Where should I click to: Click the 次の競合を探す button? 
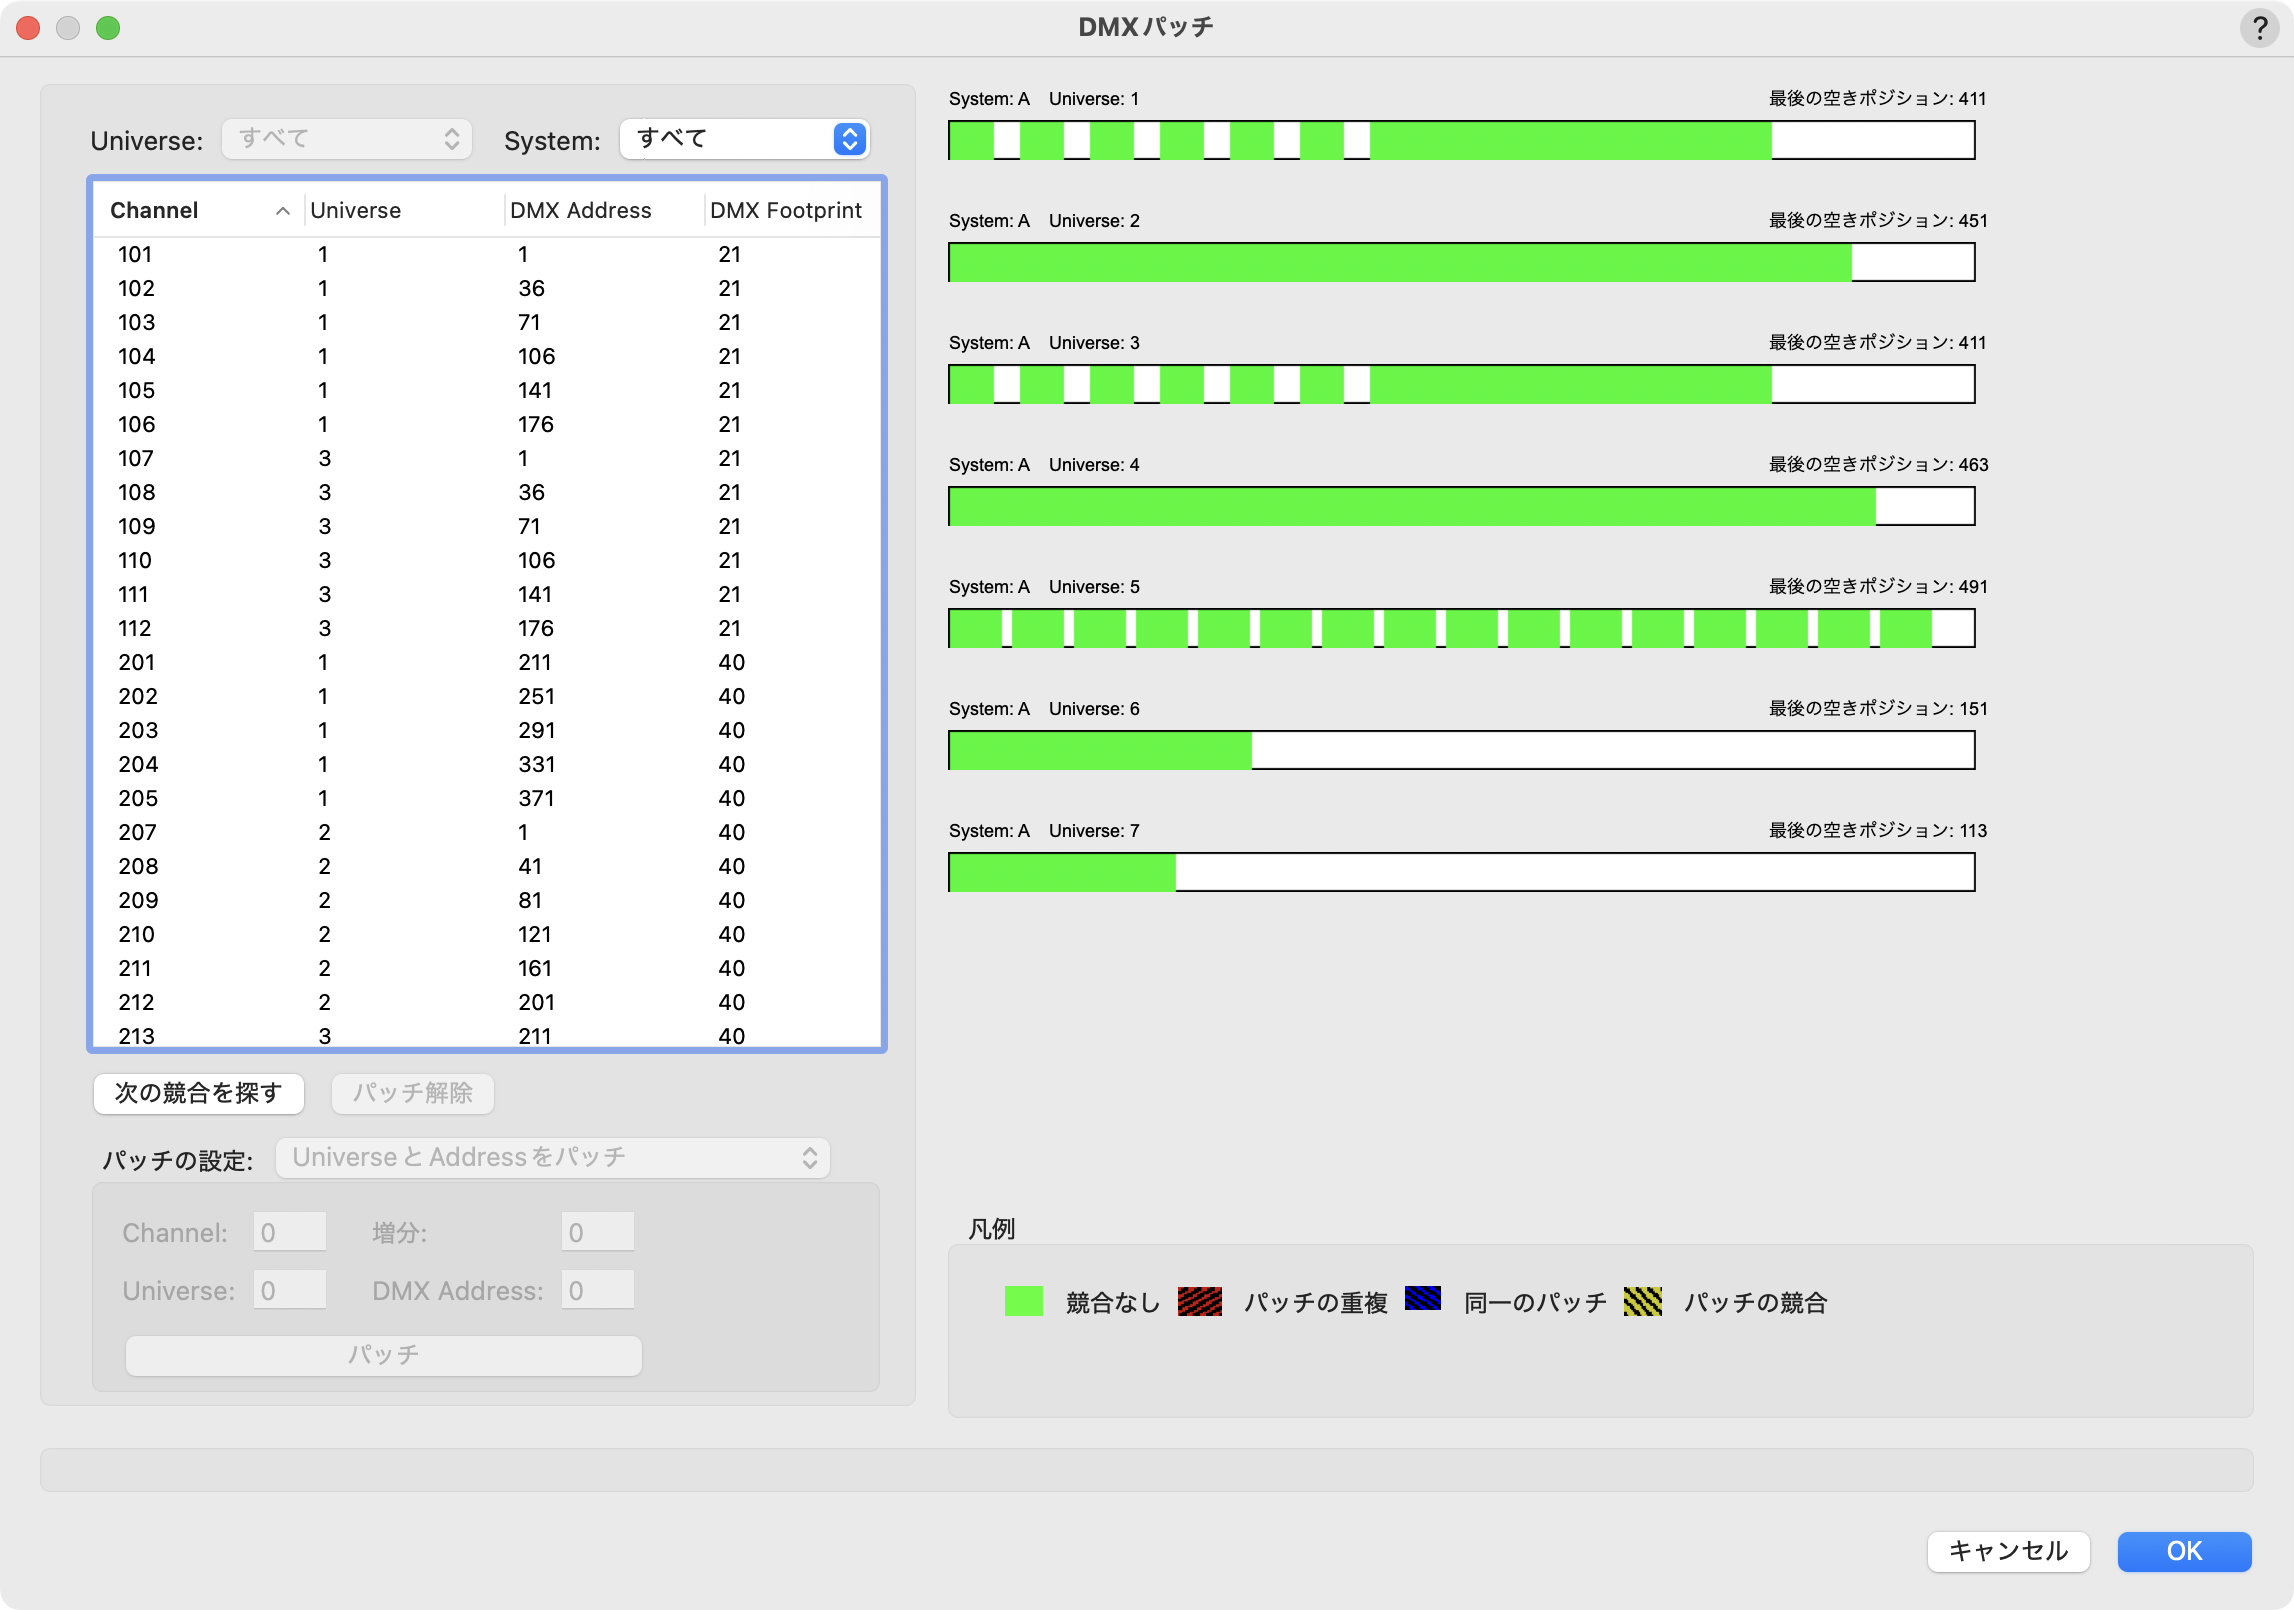198,1093
